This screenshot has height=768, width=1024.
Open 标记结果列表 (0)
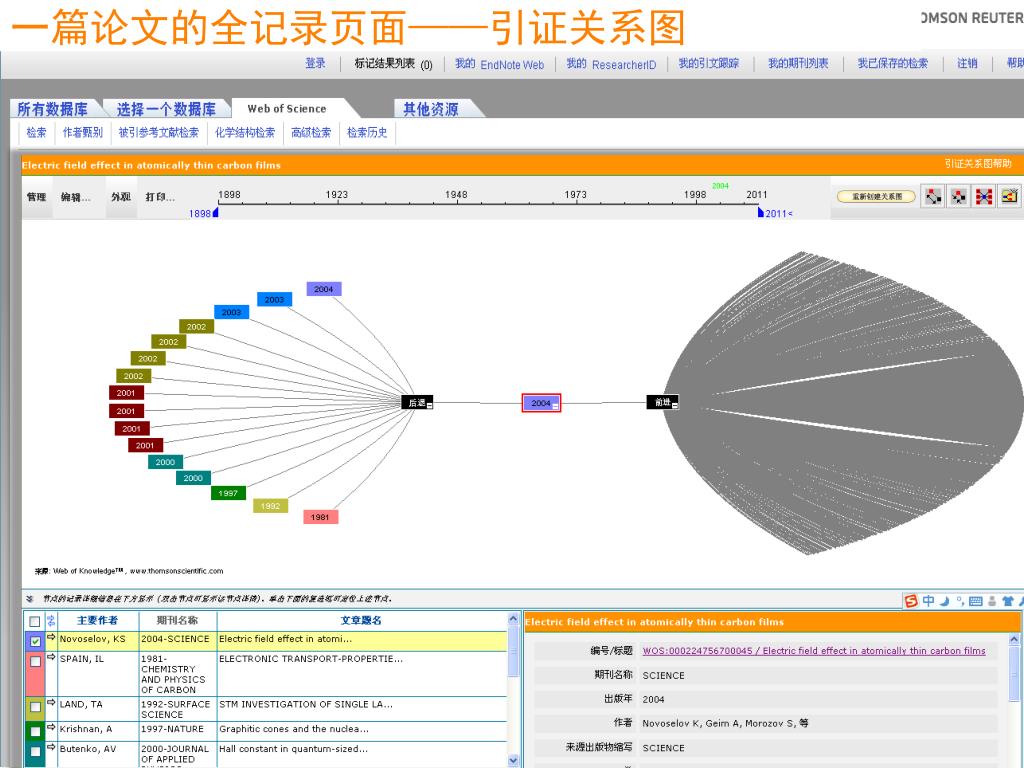point(393,63)
